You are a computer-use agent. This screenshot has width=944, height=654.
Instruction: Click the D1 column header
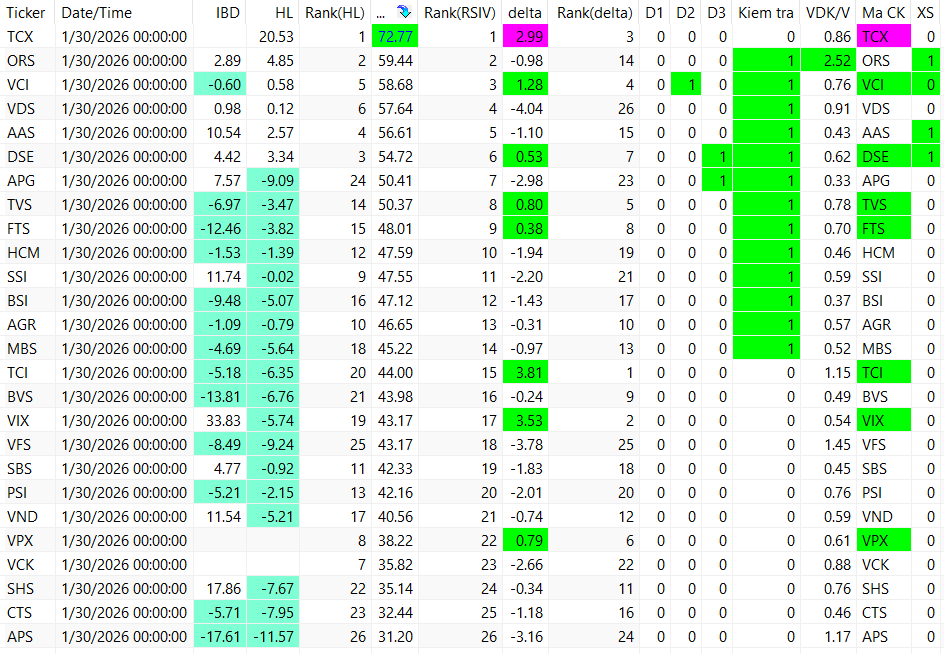[x=654, y=12]
